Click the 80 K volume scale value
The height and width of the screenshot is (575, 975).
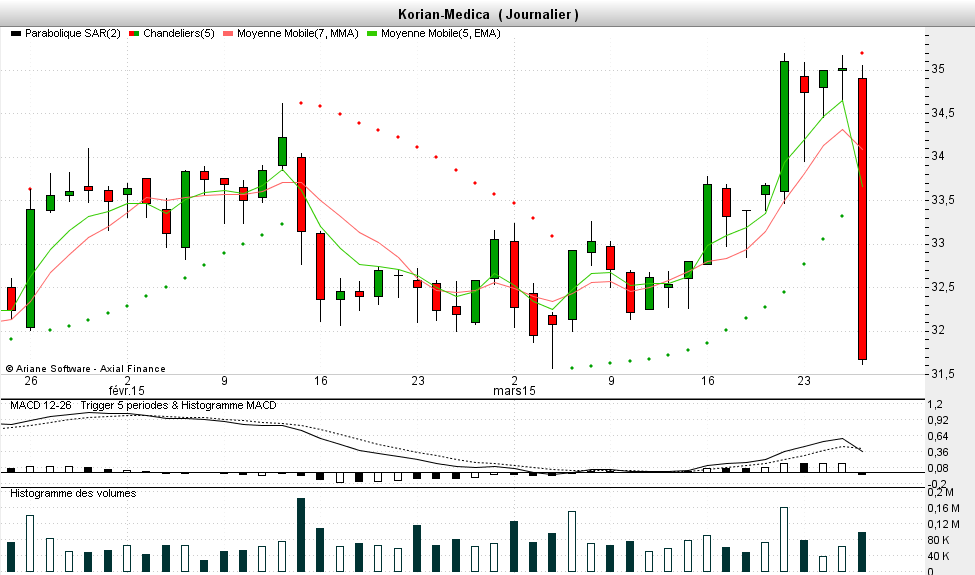coord(938,540)
